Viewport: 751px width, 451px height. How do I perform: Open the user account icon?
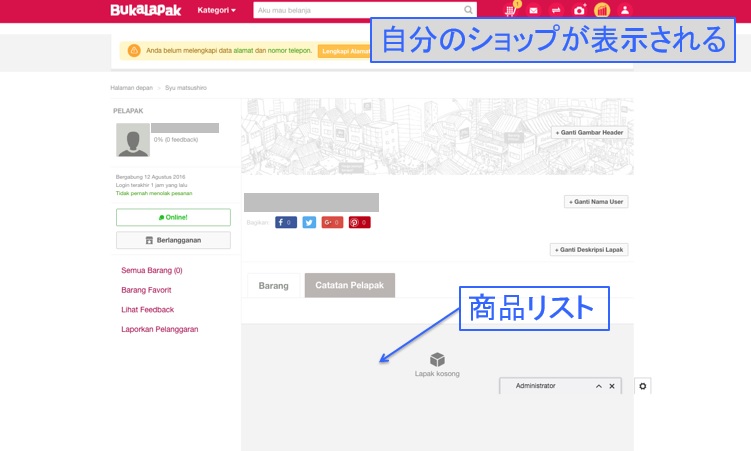coord(625,10)
